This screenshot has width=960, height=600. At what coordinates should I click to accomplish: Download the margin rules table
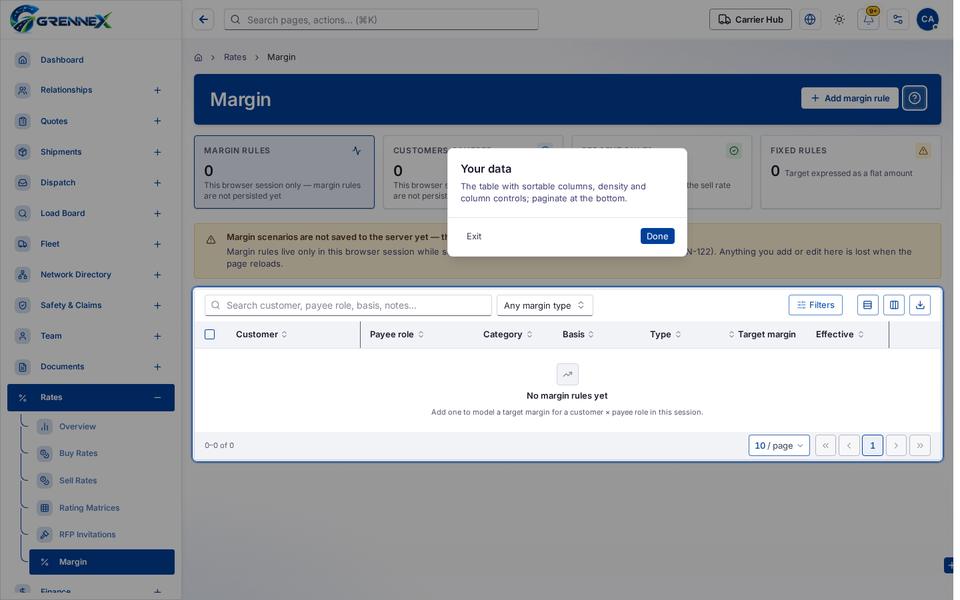(920, 305)
